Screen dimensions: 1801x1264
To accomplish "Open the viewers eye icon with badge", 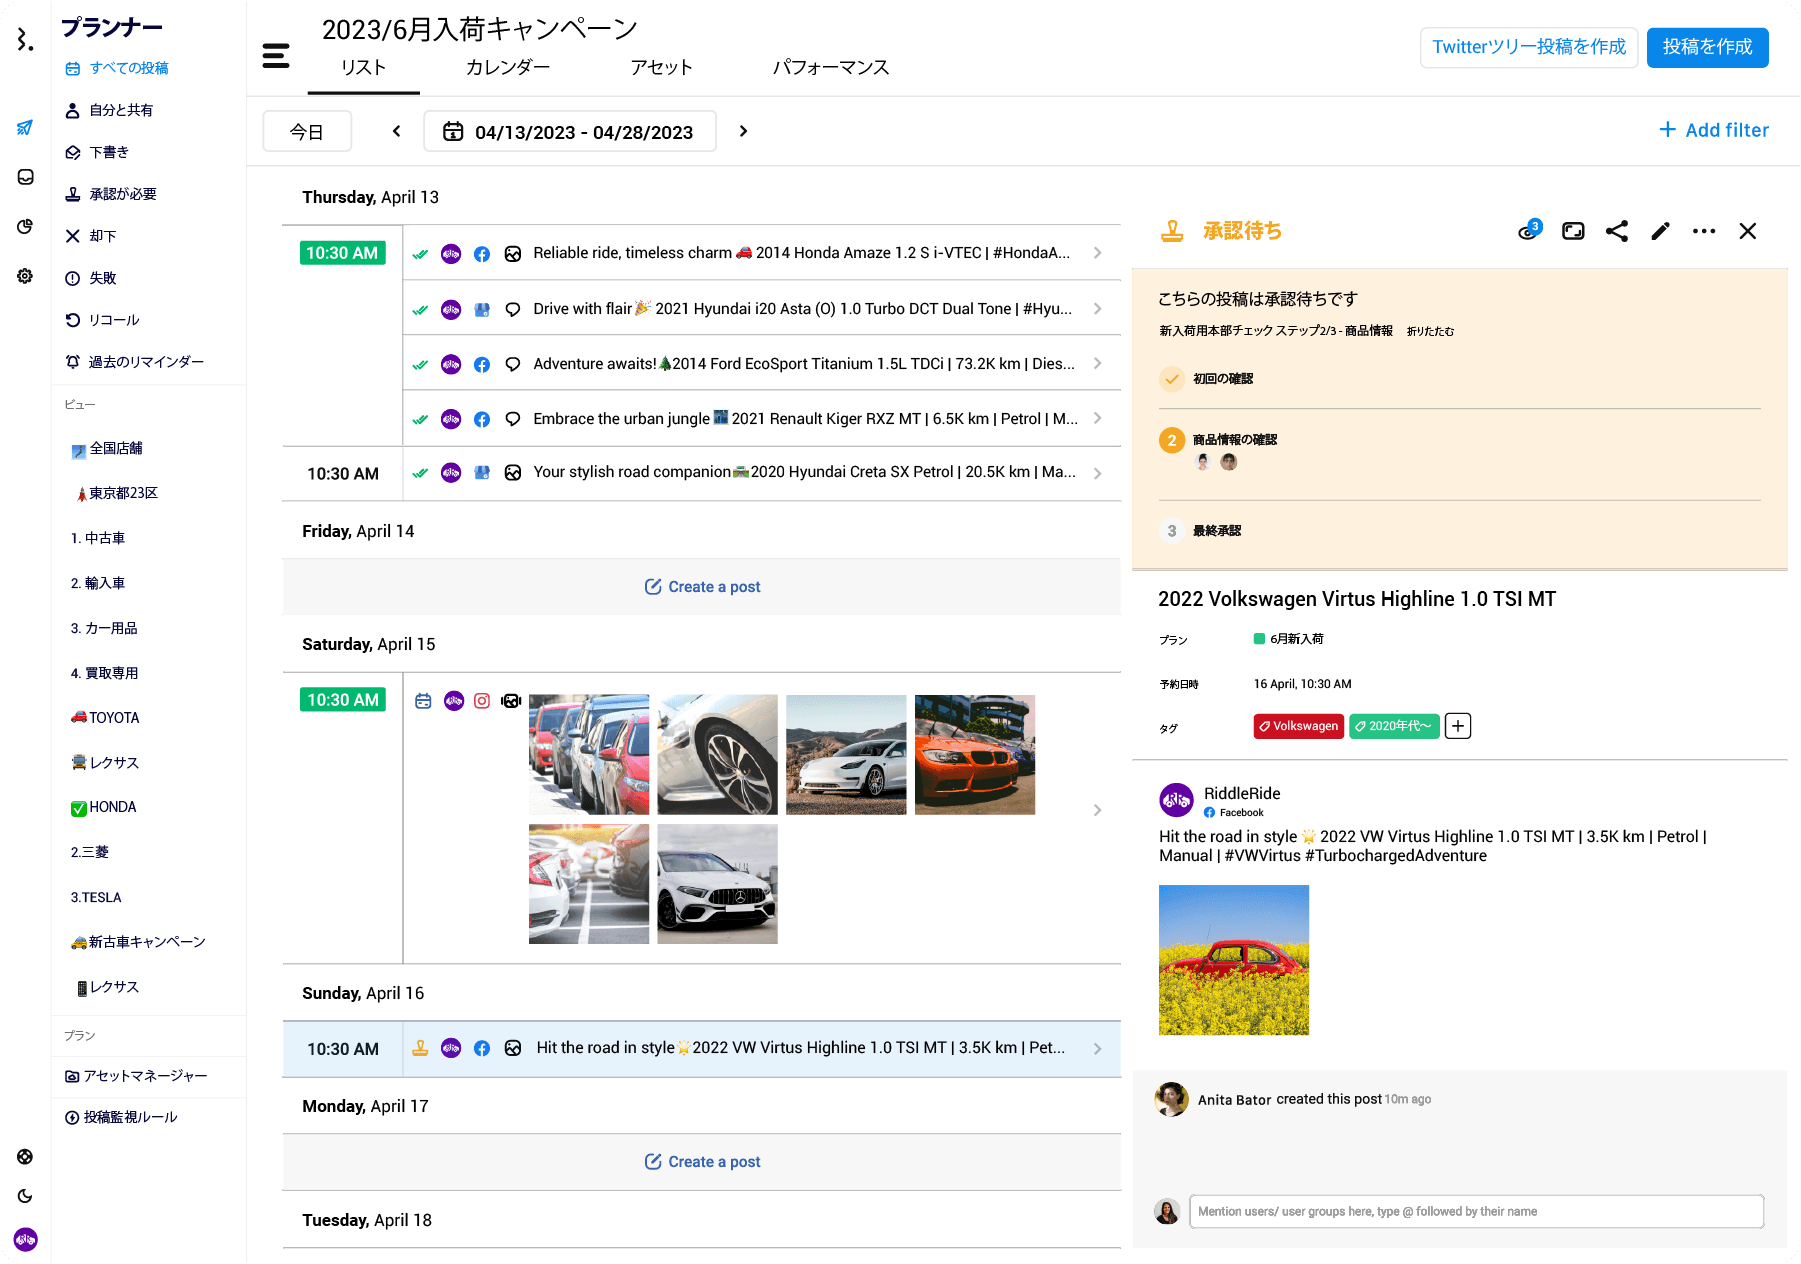I will click(x=1528, y=231).
